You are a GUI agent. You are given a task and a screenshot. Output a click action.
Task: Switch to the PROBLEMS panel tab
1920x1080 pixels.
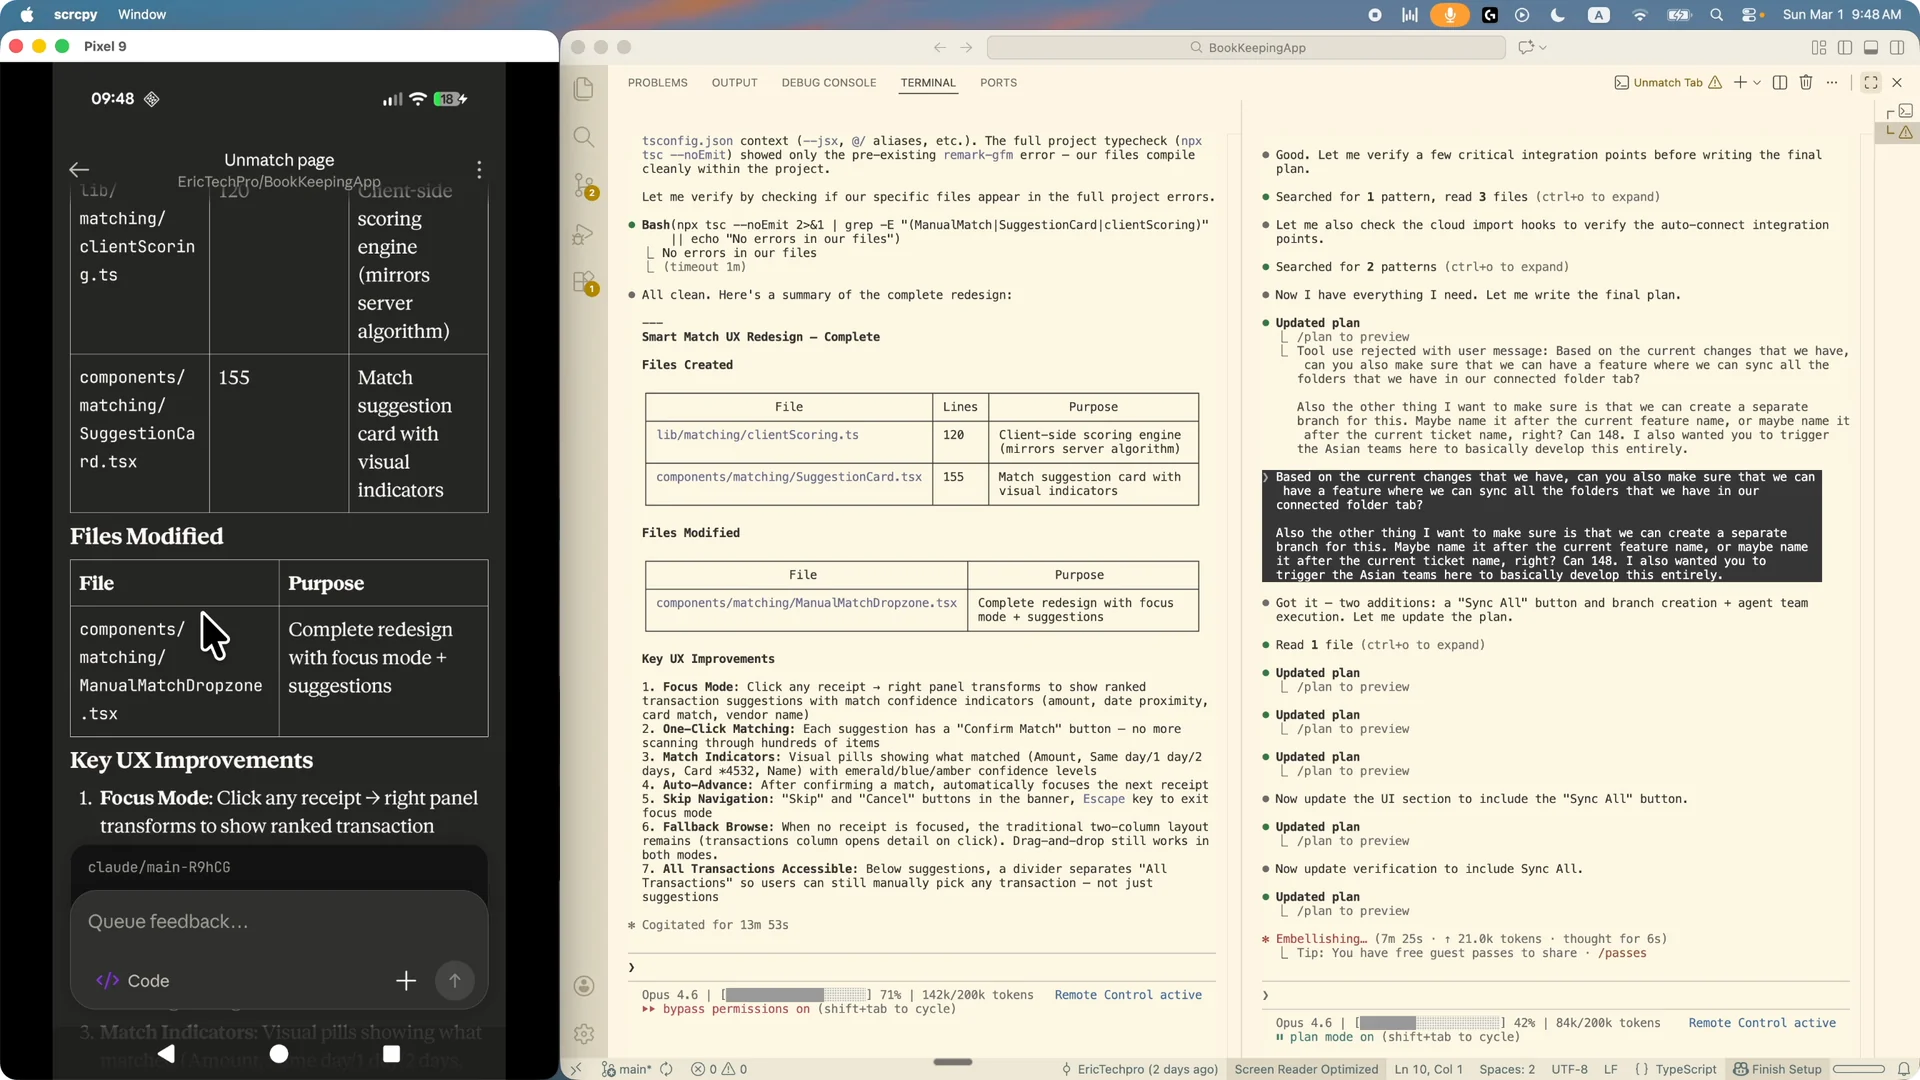click(657, 83)
